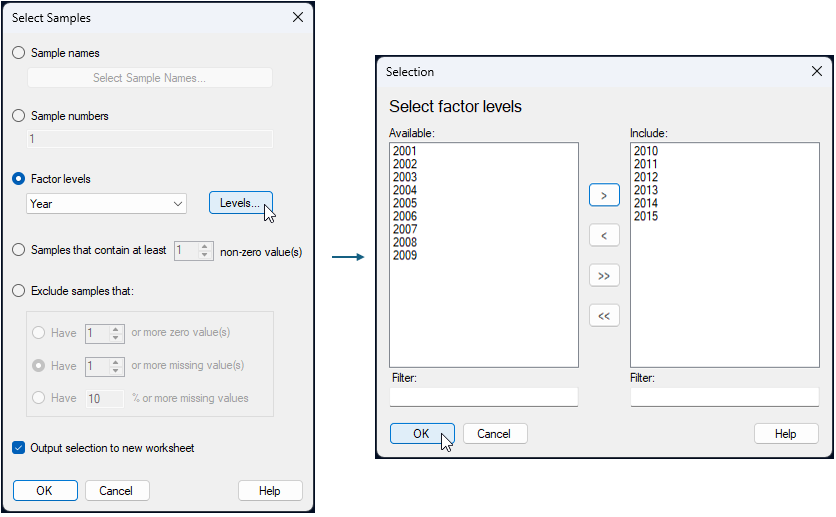Click OK in the Selection dialog
Viewport: 836px width, 517px height.
tap(421, 434)
